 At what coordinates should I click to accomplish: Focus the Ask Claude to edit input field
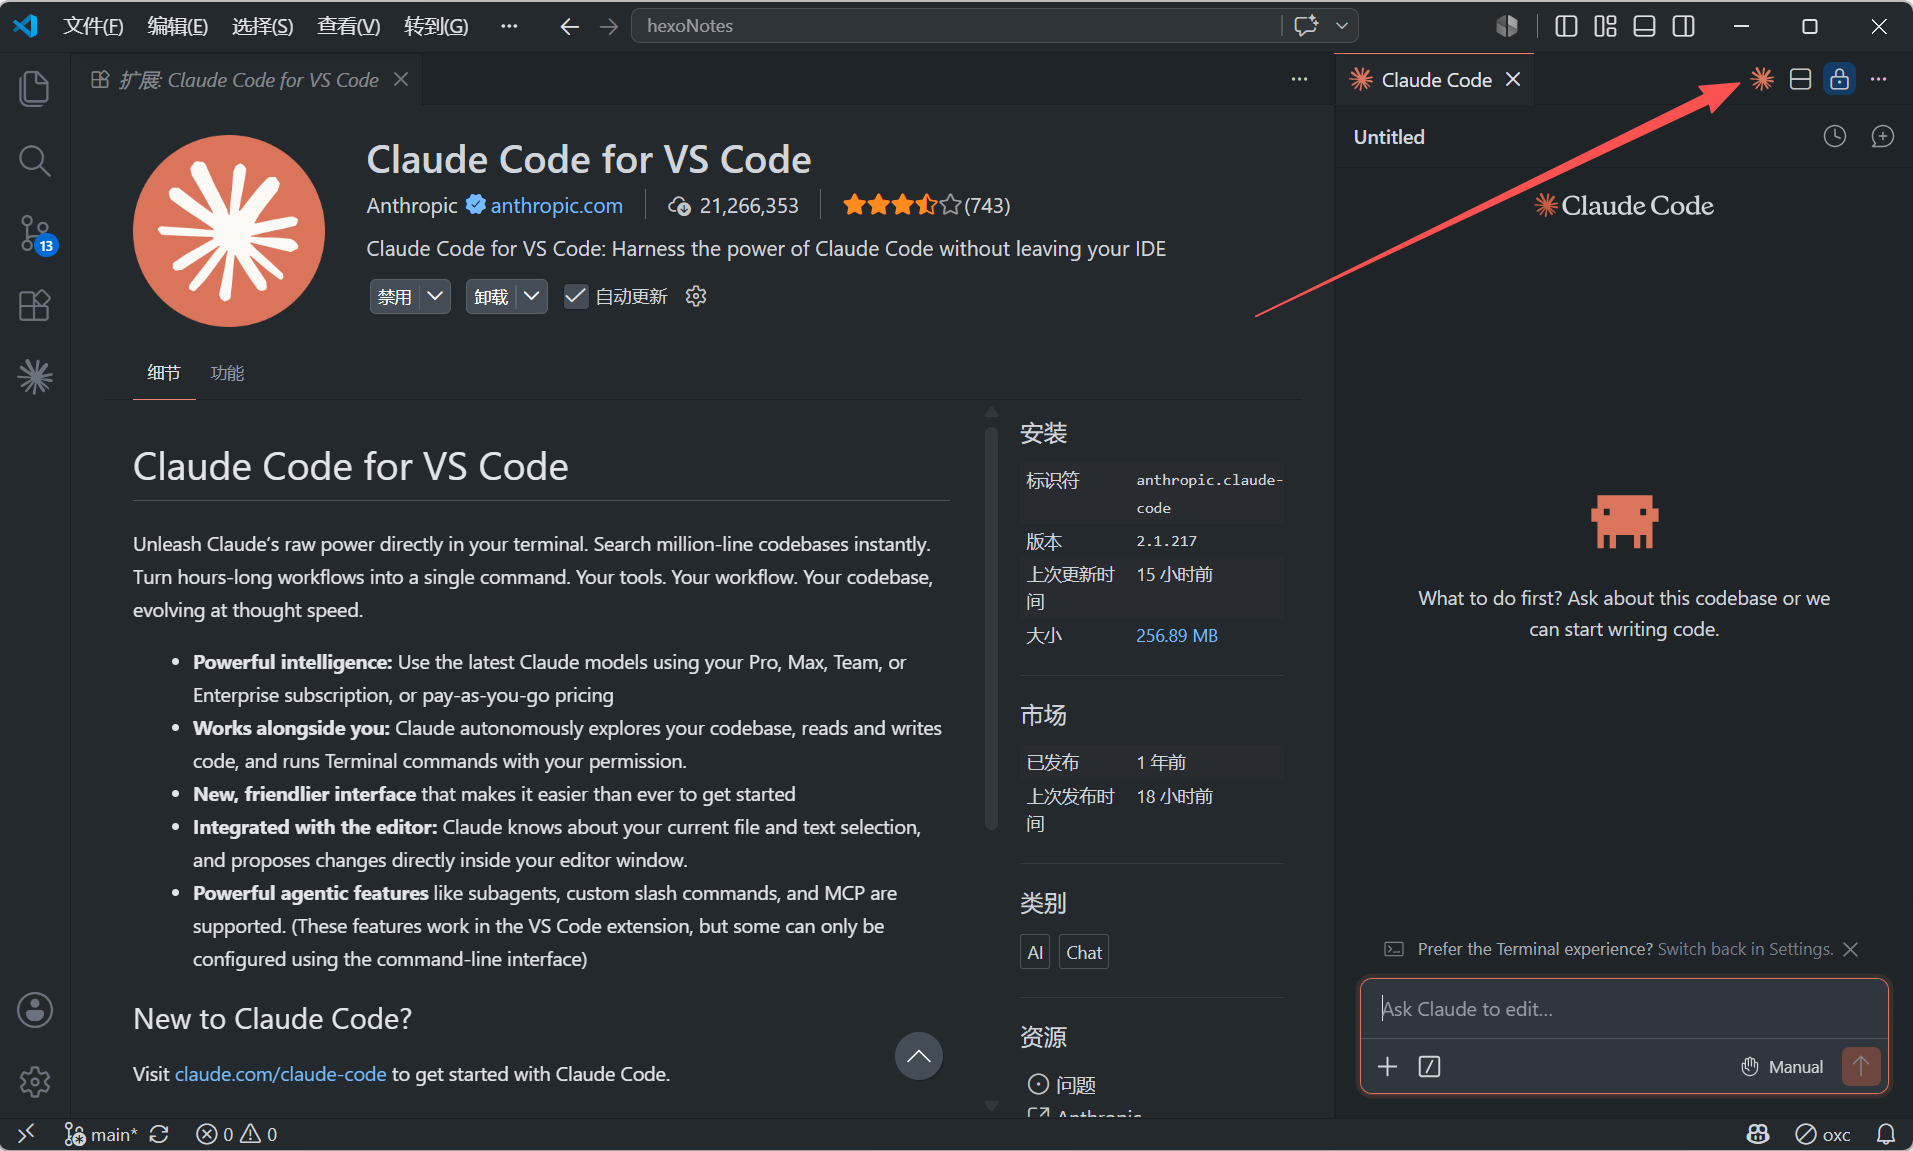click(x=1624, y=1009)
